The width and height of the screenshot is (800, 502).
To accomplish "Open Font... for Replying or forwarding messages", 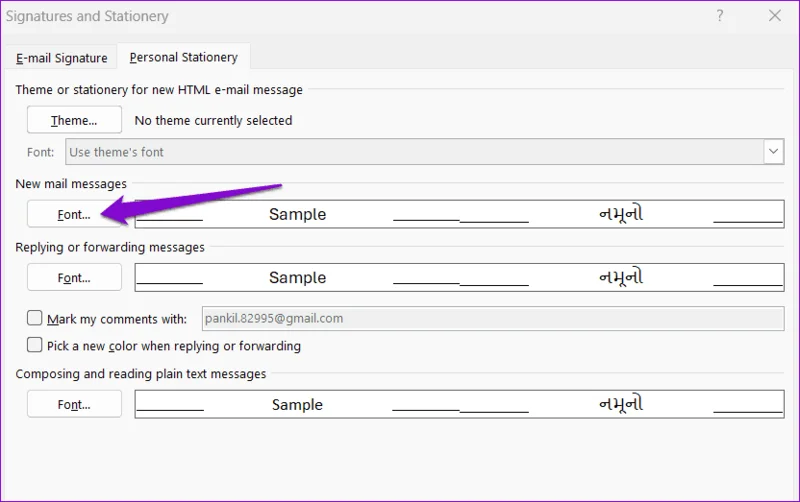I will [x=74, y=278].
